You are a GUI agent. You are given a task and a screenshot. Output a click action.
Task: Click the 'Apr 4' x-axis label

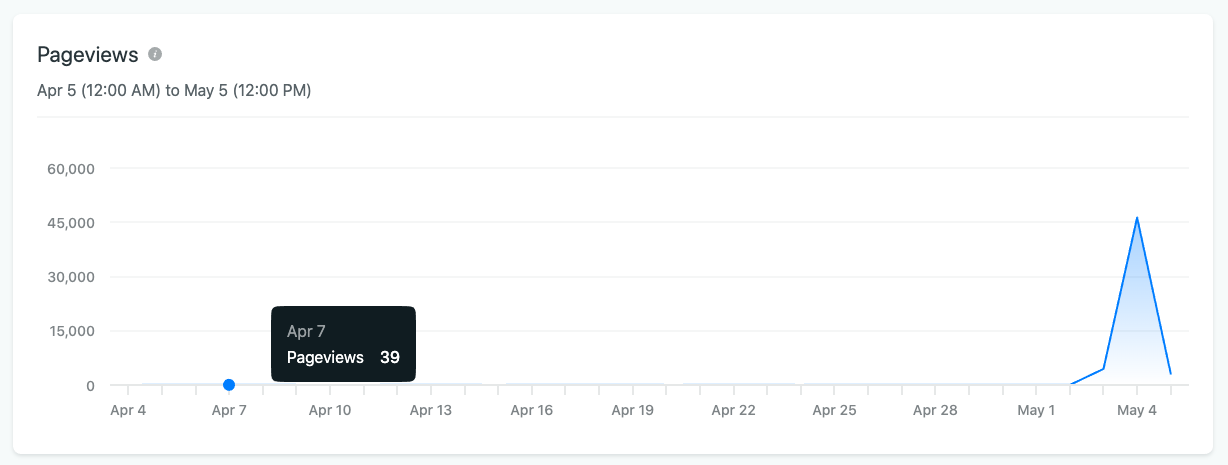(x=128, y=410)
